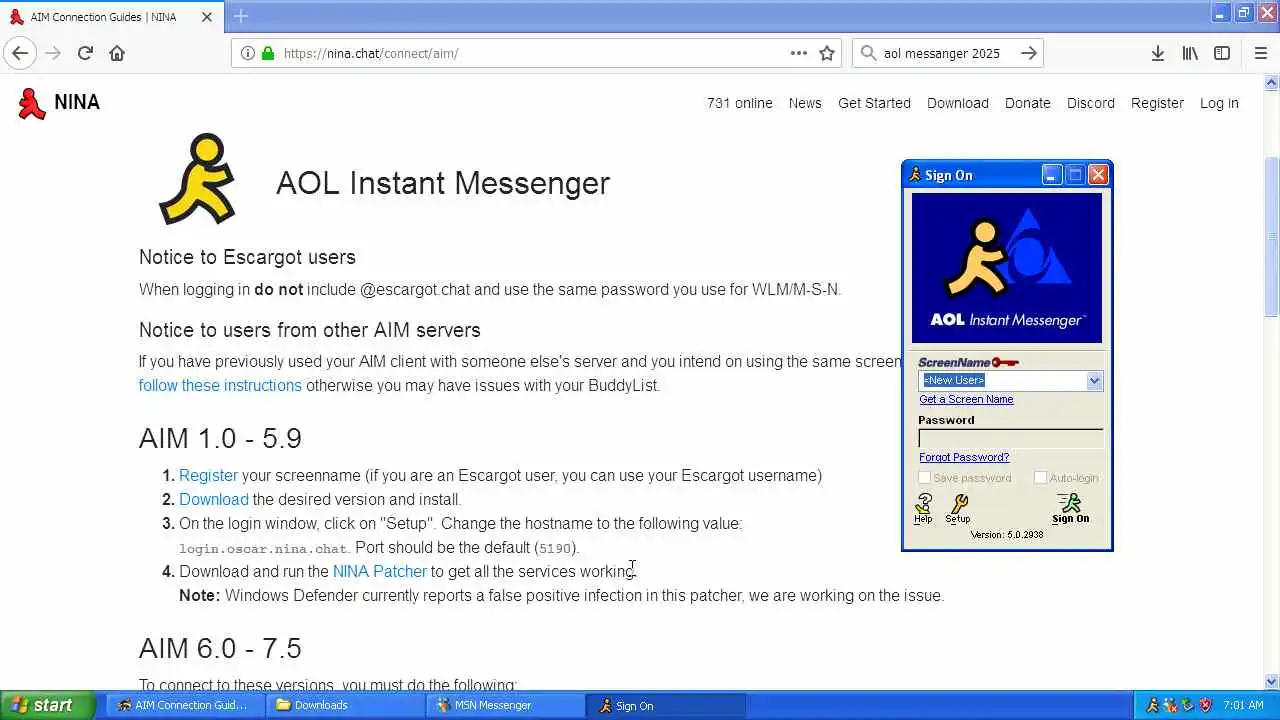Open a new tab with plus button
1280x720 pixels.
click(x=241, y=16)
